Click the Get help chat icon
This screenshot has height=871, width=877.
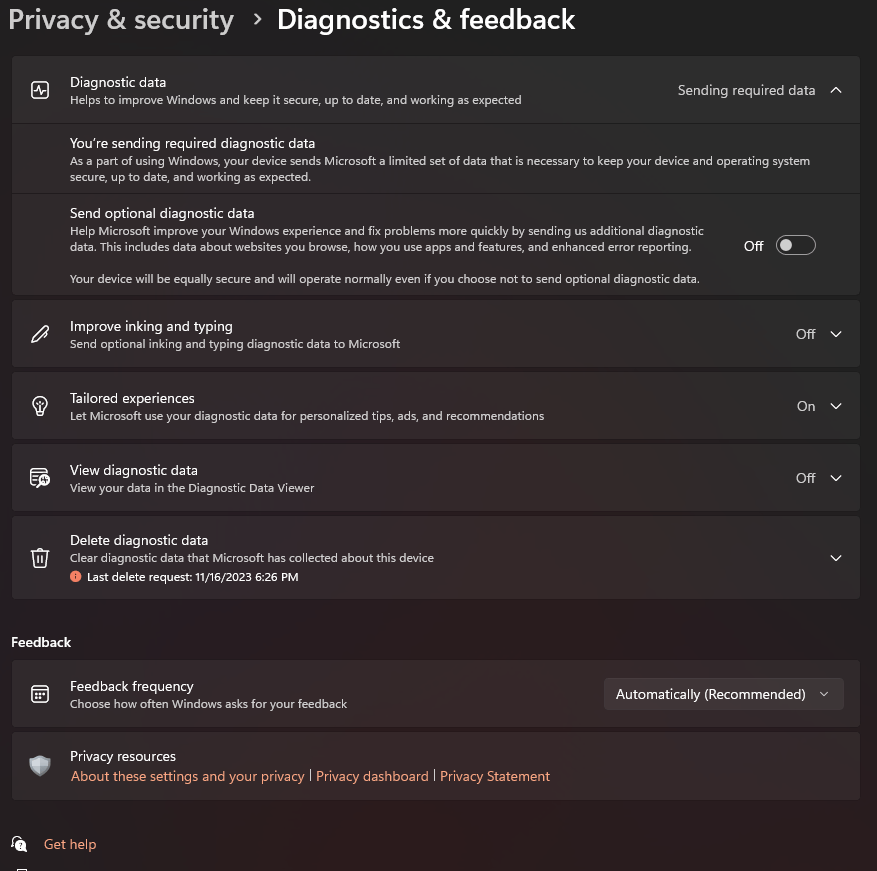tap(19, 844)
